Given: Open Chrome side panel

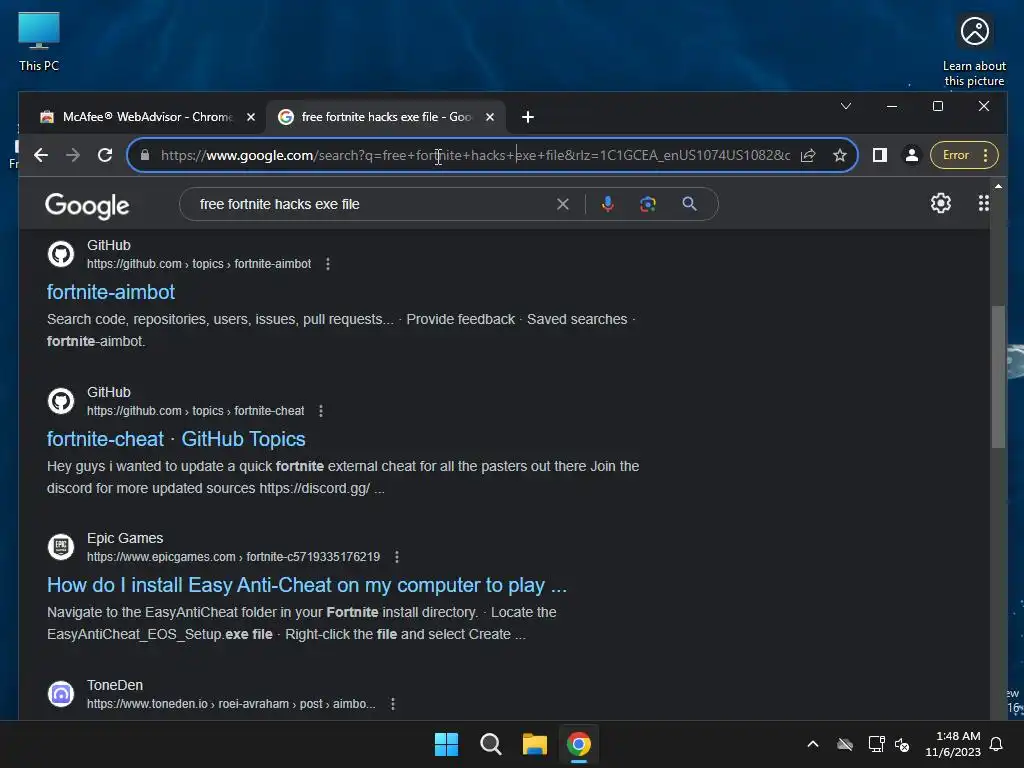Looking at the screenshot, I should (880, 155).
